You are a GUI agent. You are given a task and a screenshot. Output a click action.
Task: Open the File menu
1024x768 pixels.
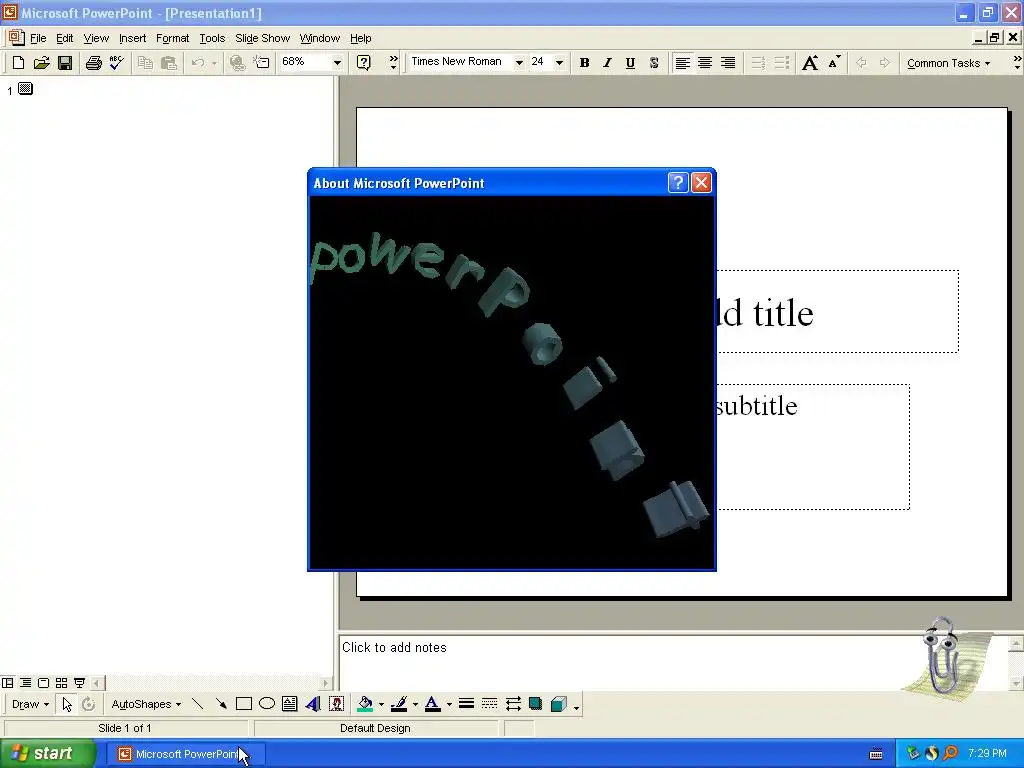[38, 38]
